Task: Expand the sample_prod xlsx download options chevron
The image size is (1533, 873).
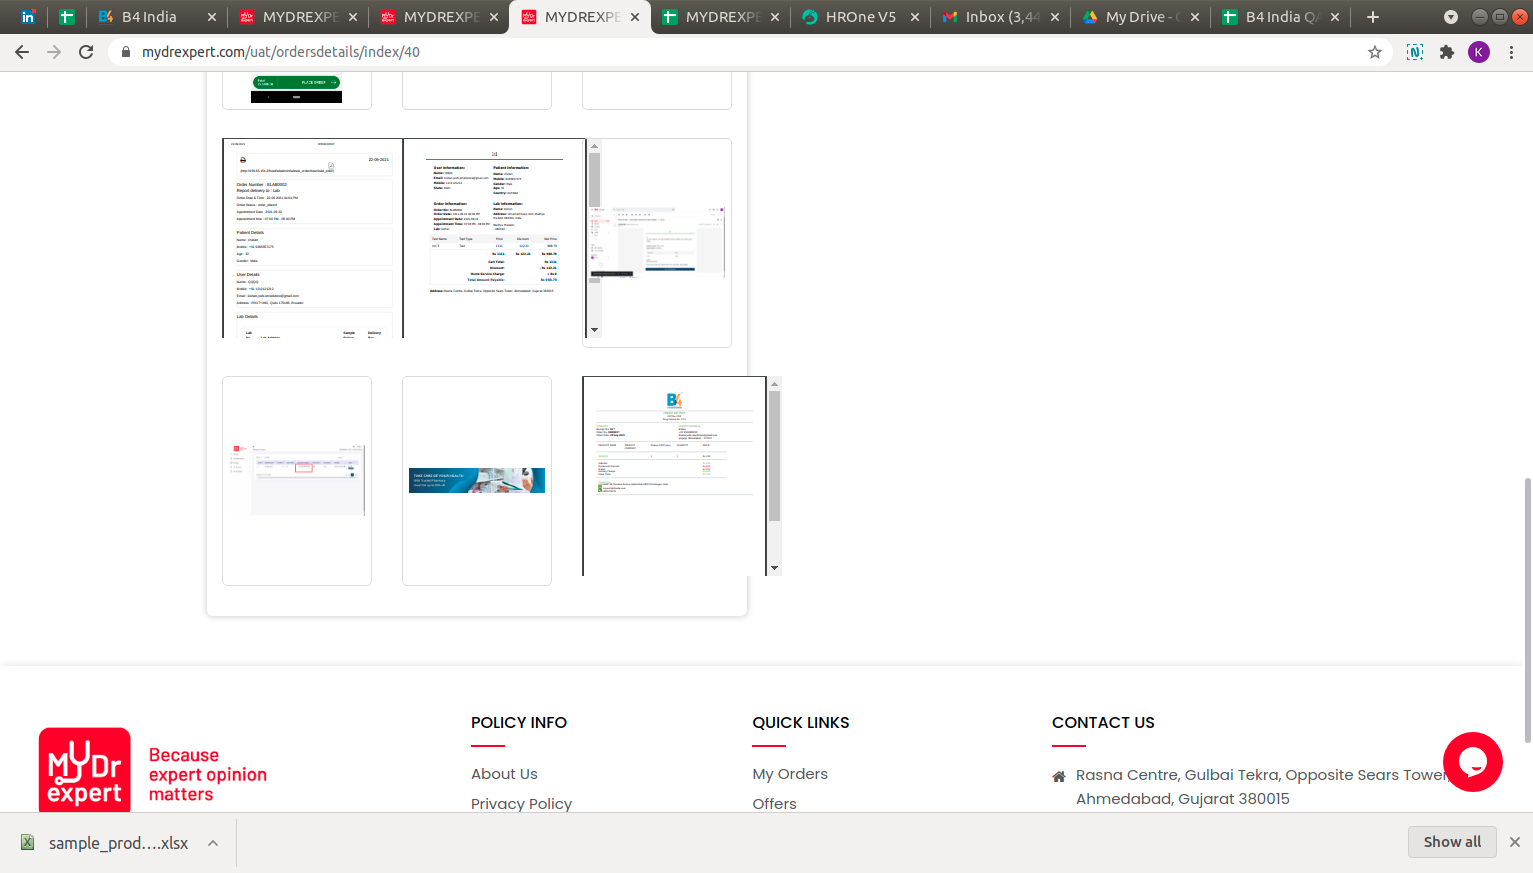Action: (213, 843)
